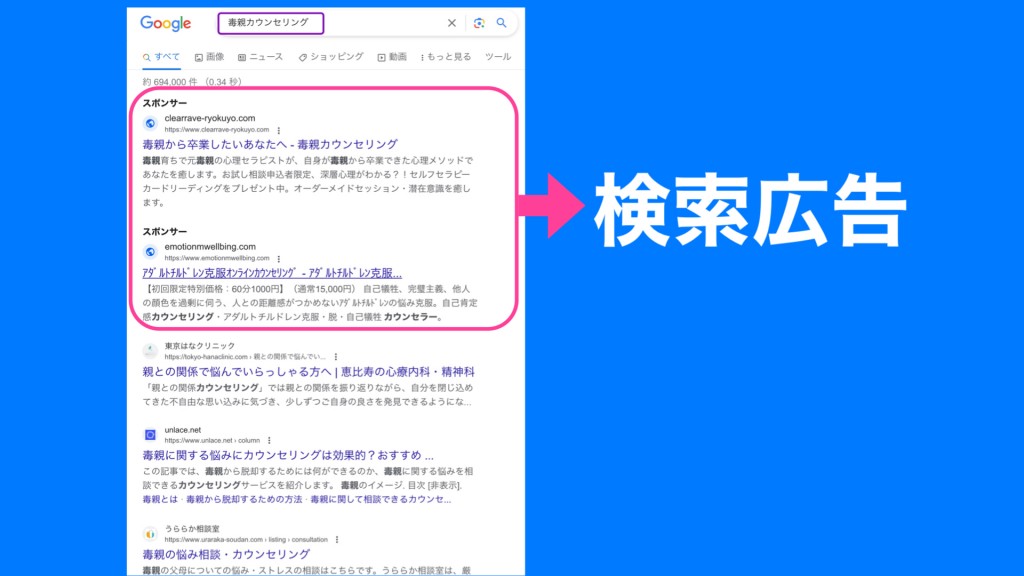
Task: Open the ショッピング tab
Action: click(331, 57)
